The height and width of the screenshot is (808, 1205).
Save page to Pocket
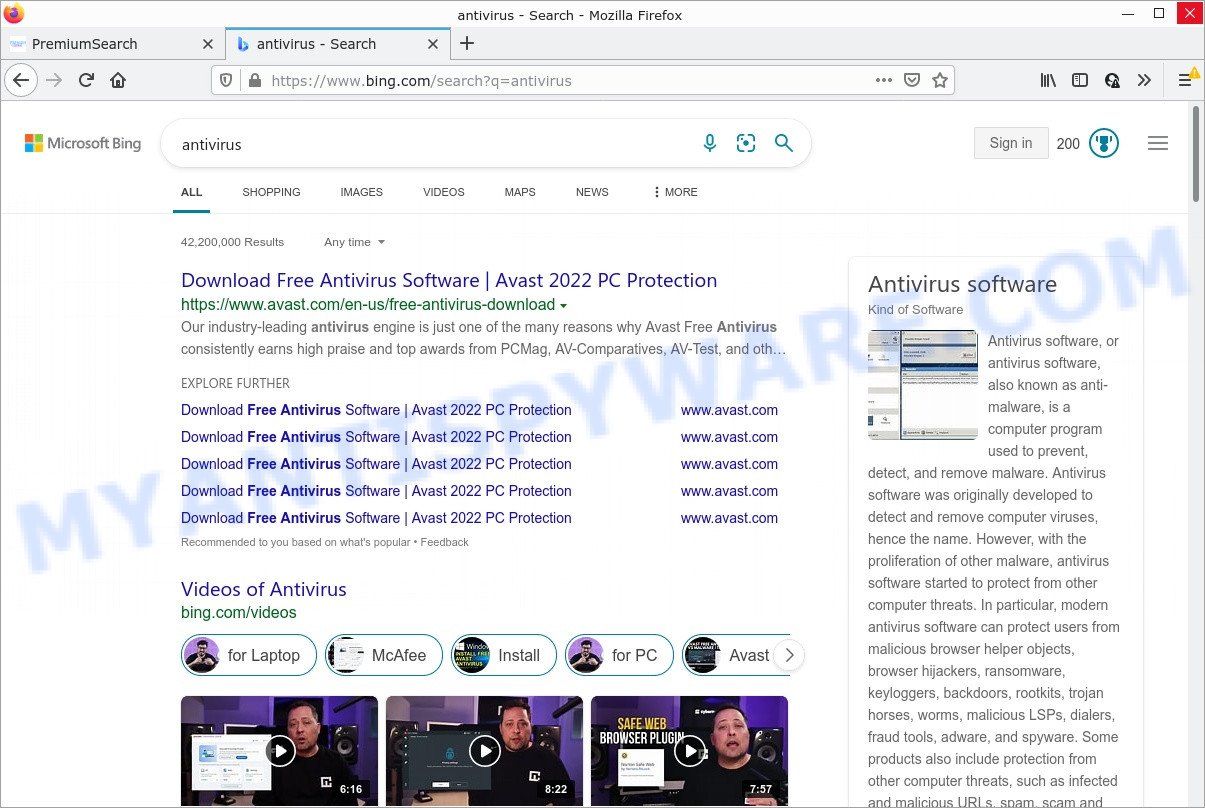pos(912,80)
